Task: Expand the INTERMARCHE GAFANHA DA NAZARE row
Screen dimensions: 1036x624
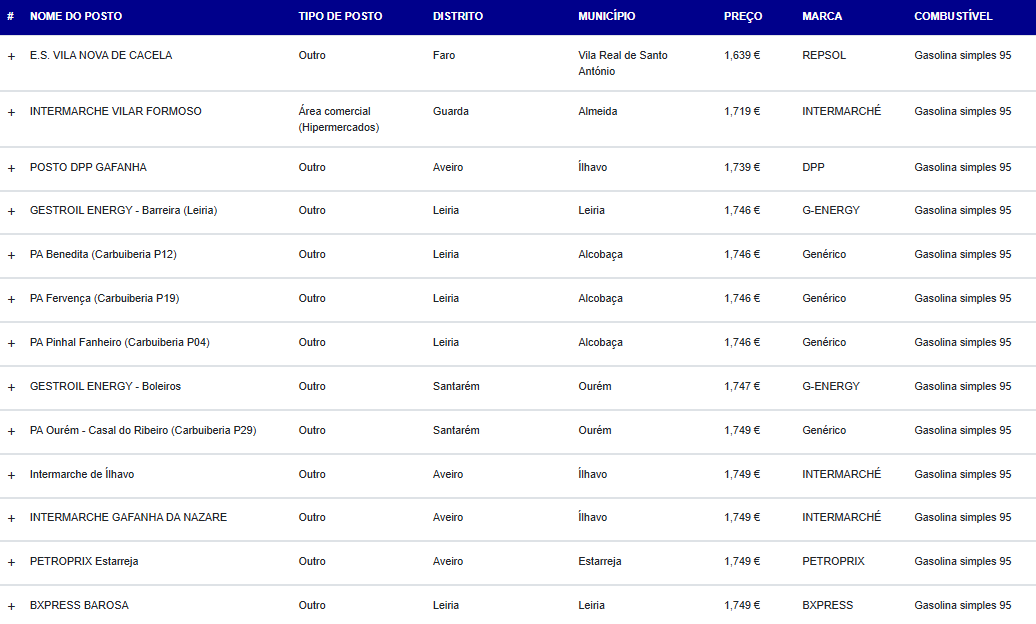Action: point(11,519)
